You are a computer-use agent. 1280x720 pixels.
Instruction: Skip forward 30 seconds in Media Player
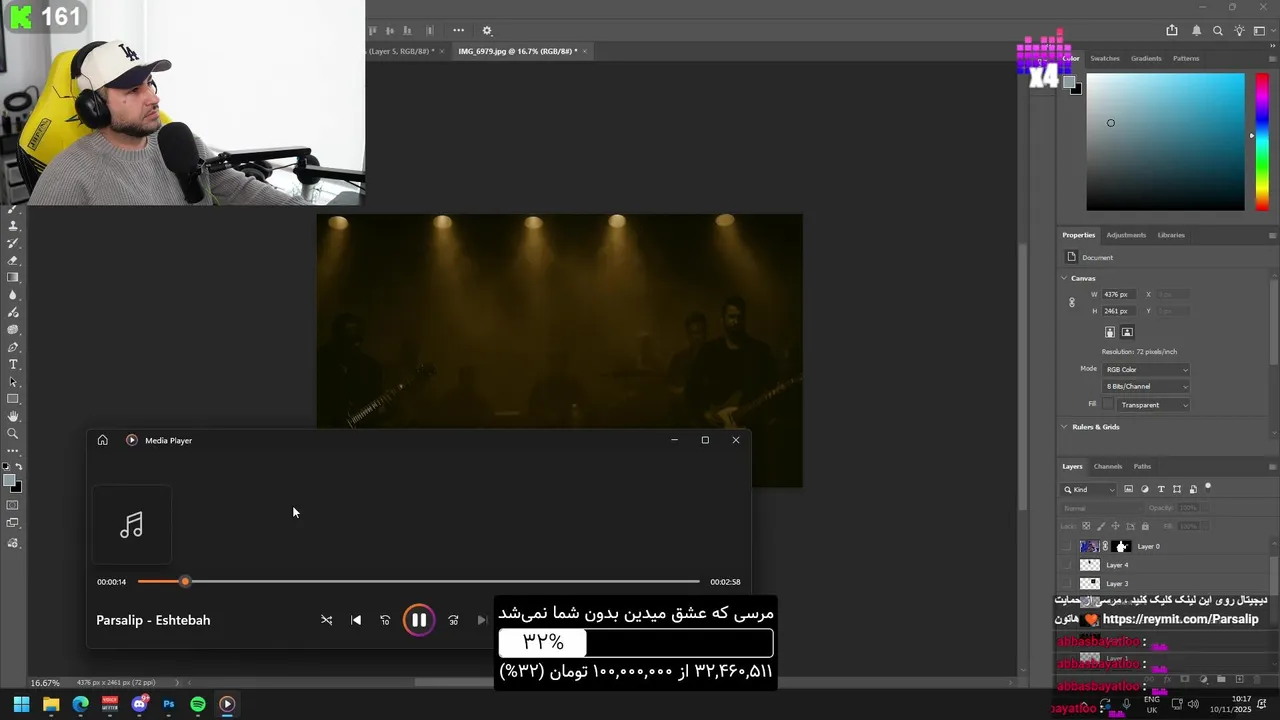[x=453, y=620]
